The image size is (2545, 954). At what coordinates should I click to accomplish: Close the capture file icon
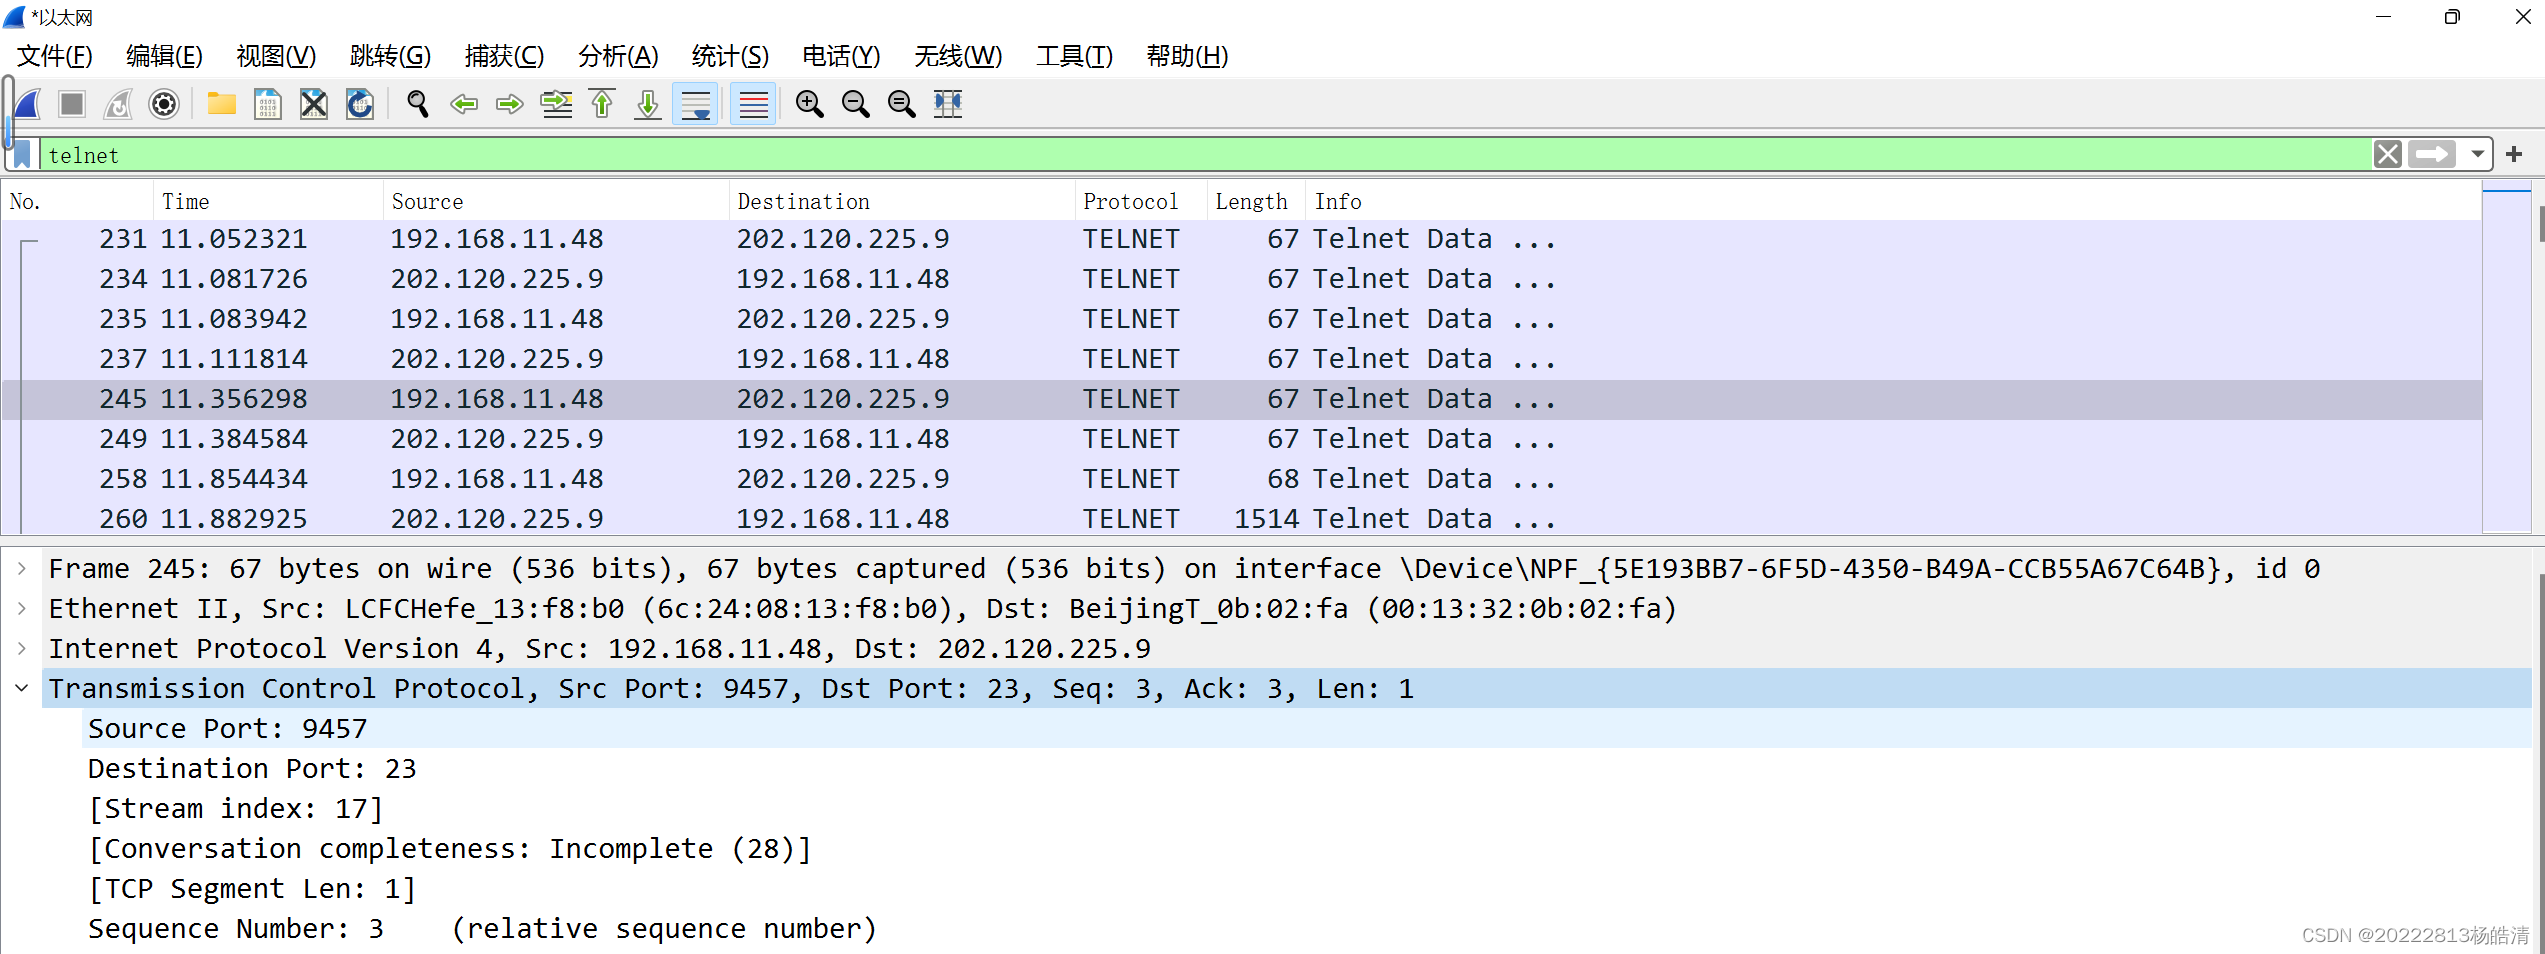tap(314, 104)
